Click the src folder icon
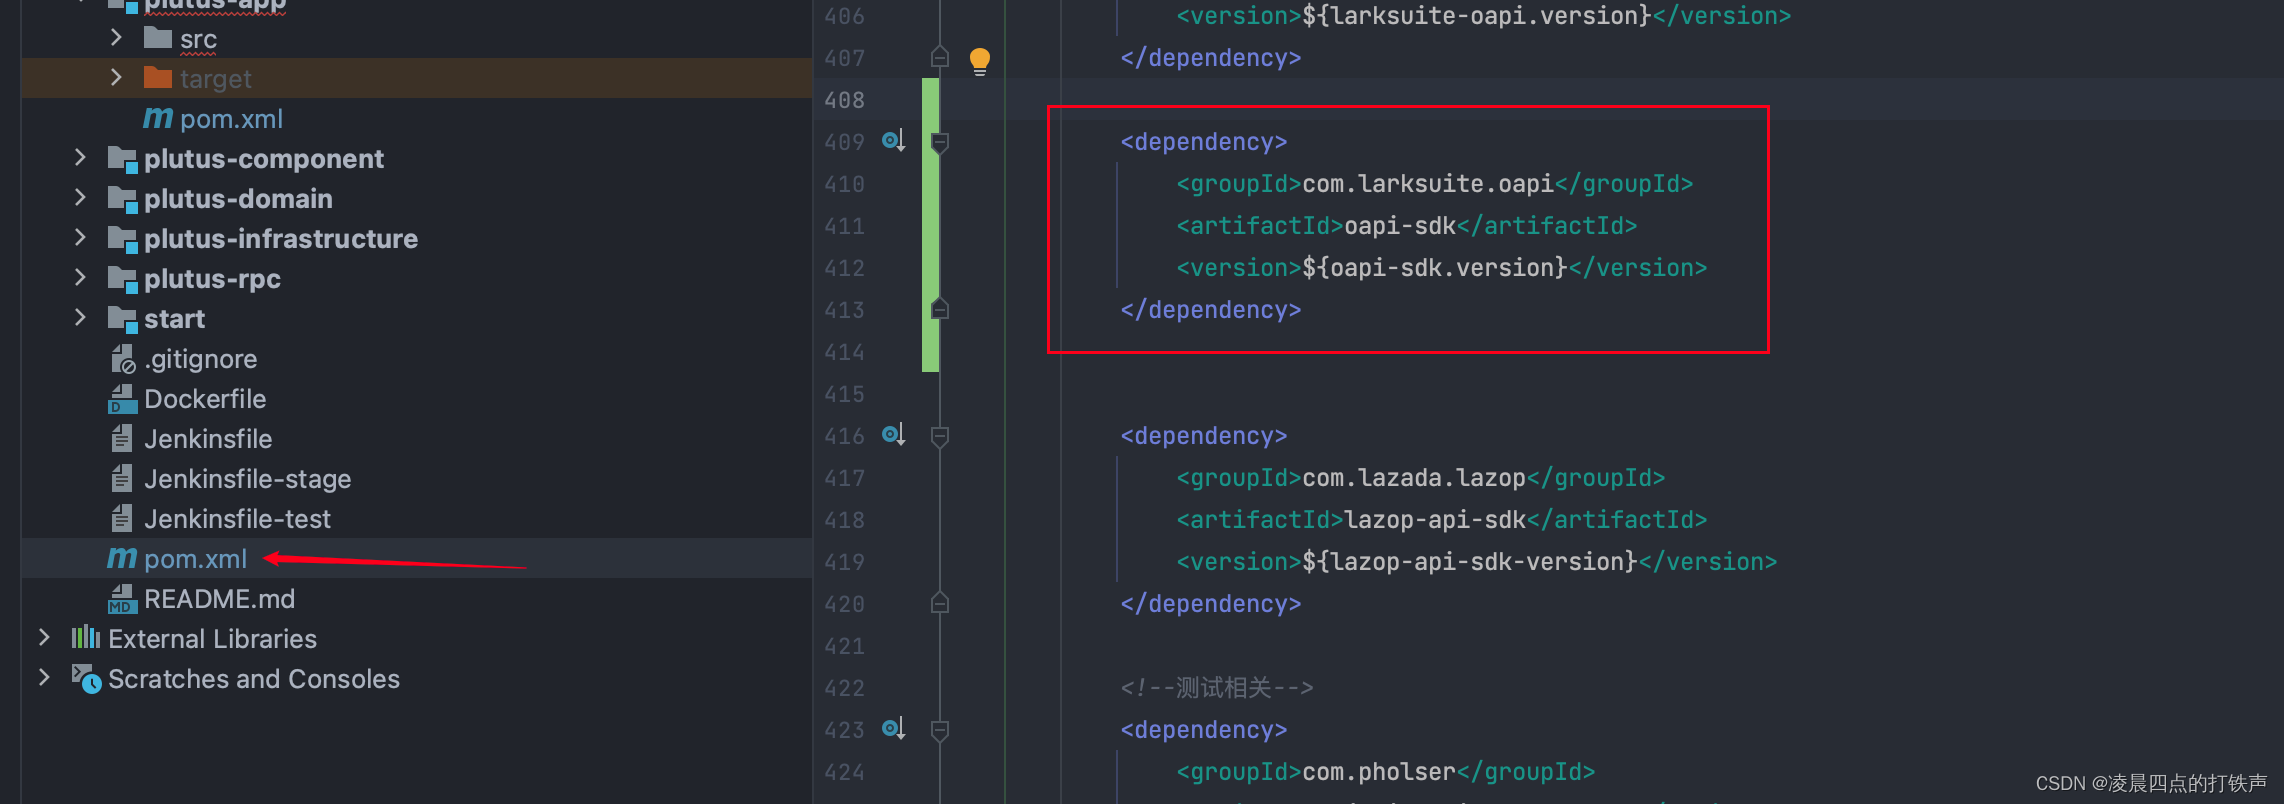 (158, 38)
